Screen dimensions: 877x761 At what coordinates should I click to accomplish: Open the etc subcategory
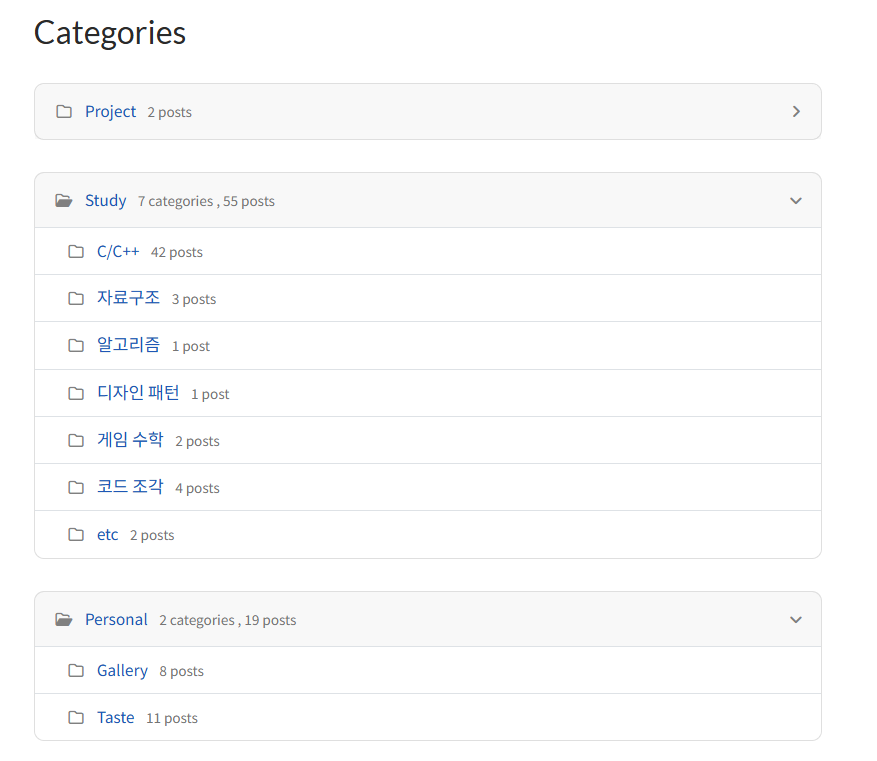point(107,535)
